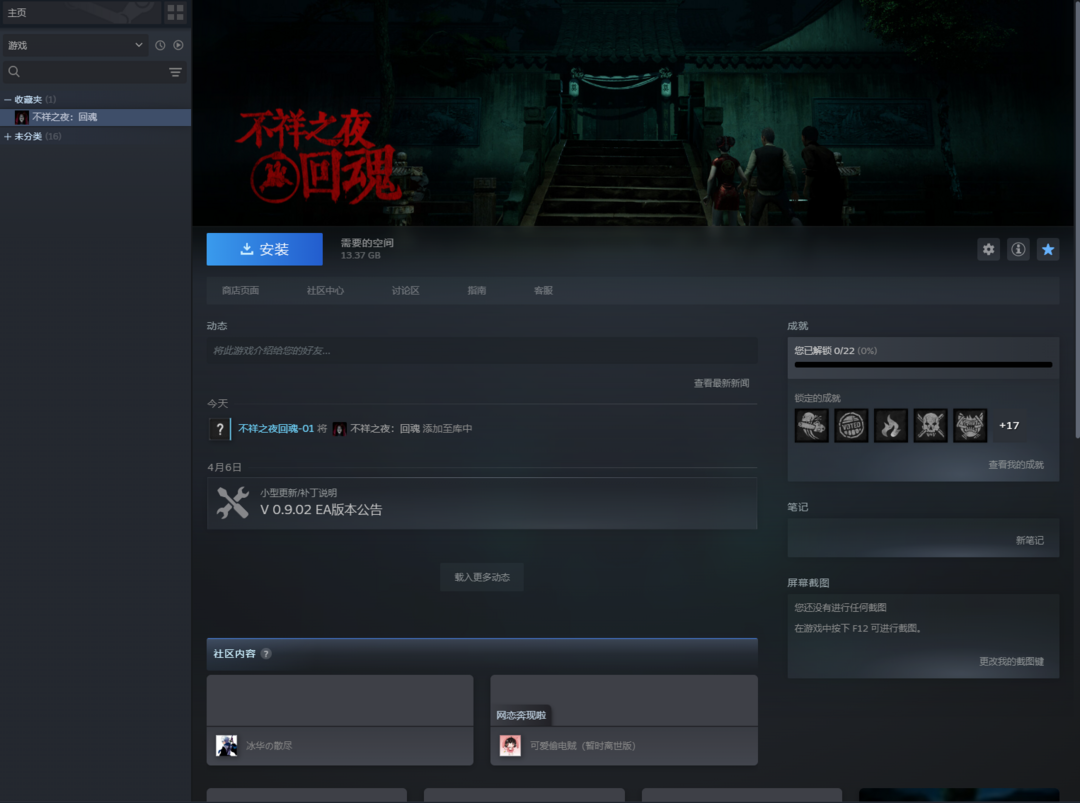Open user link 不祥之夜回魂-01

point(276,429)
